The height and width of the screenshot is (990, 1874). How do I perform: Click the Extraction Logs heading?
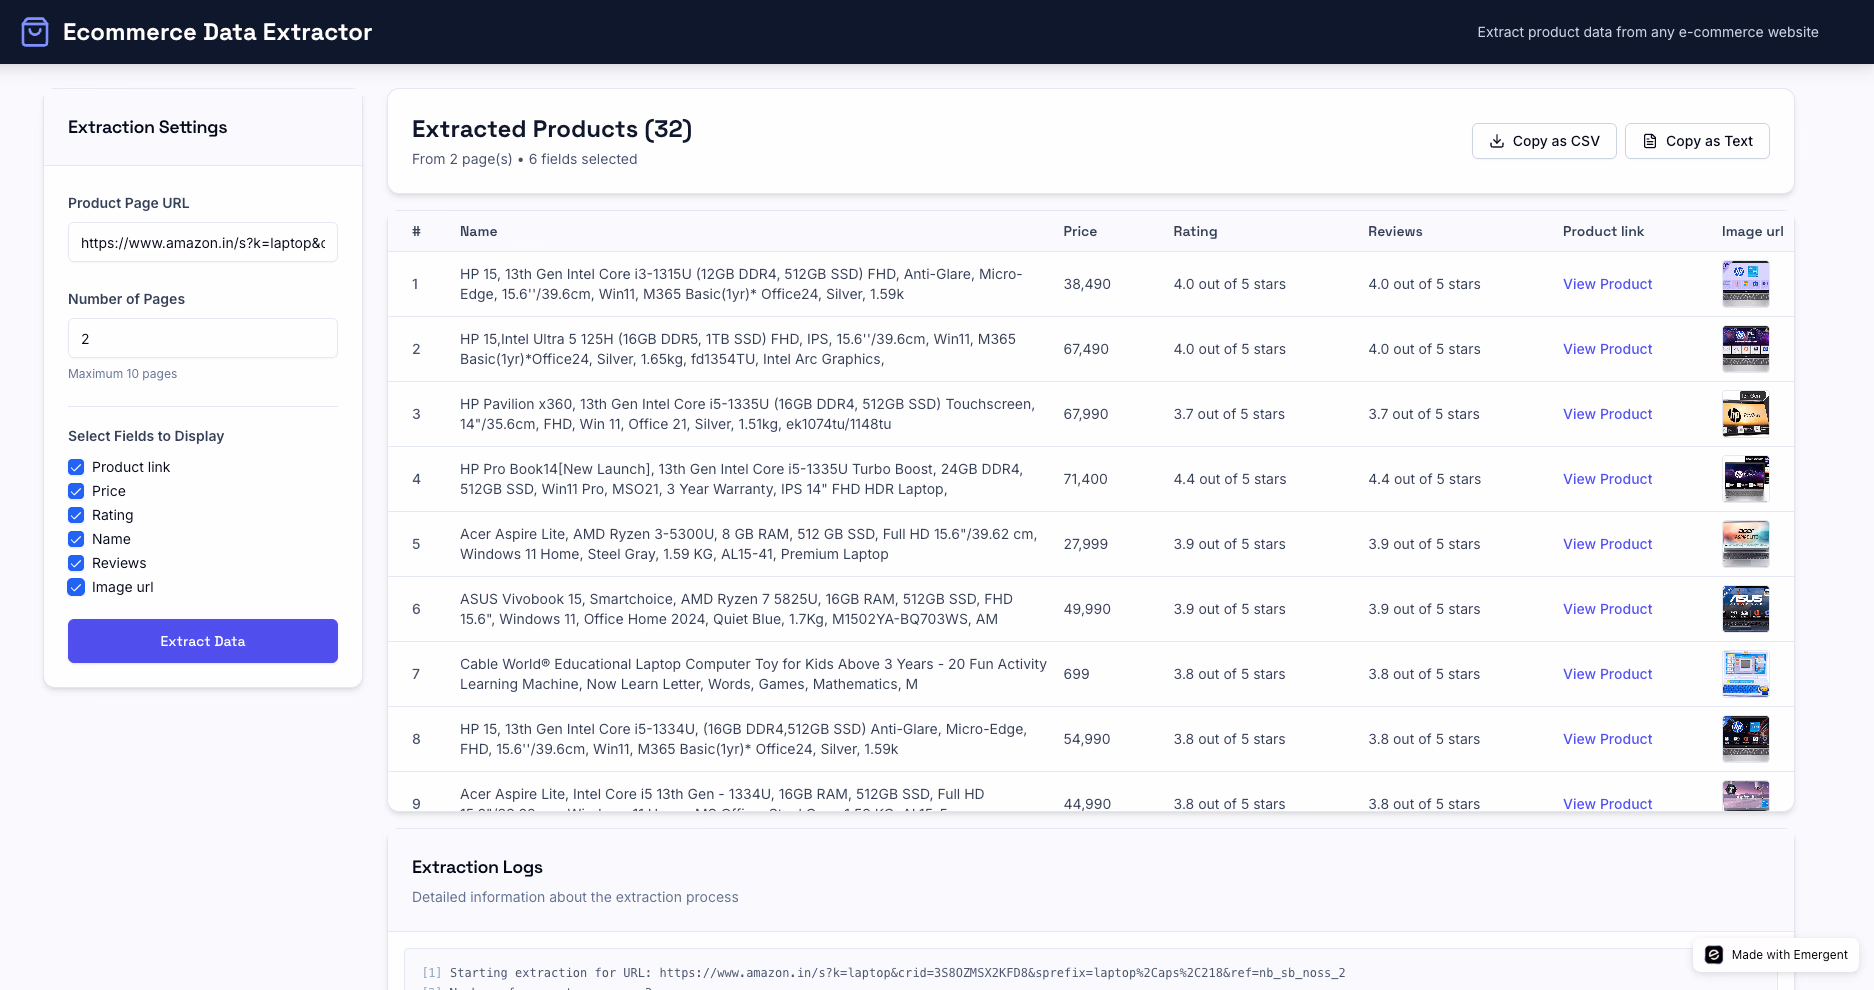(x=477, y=867)
